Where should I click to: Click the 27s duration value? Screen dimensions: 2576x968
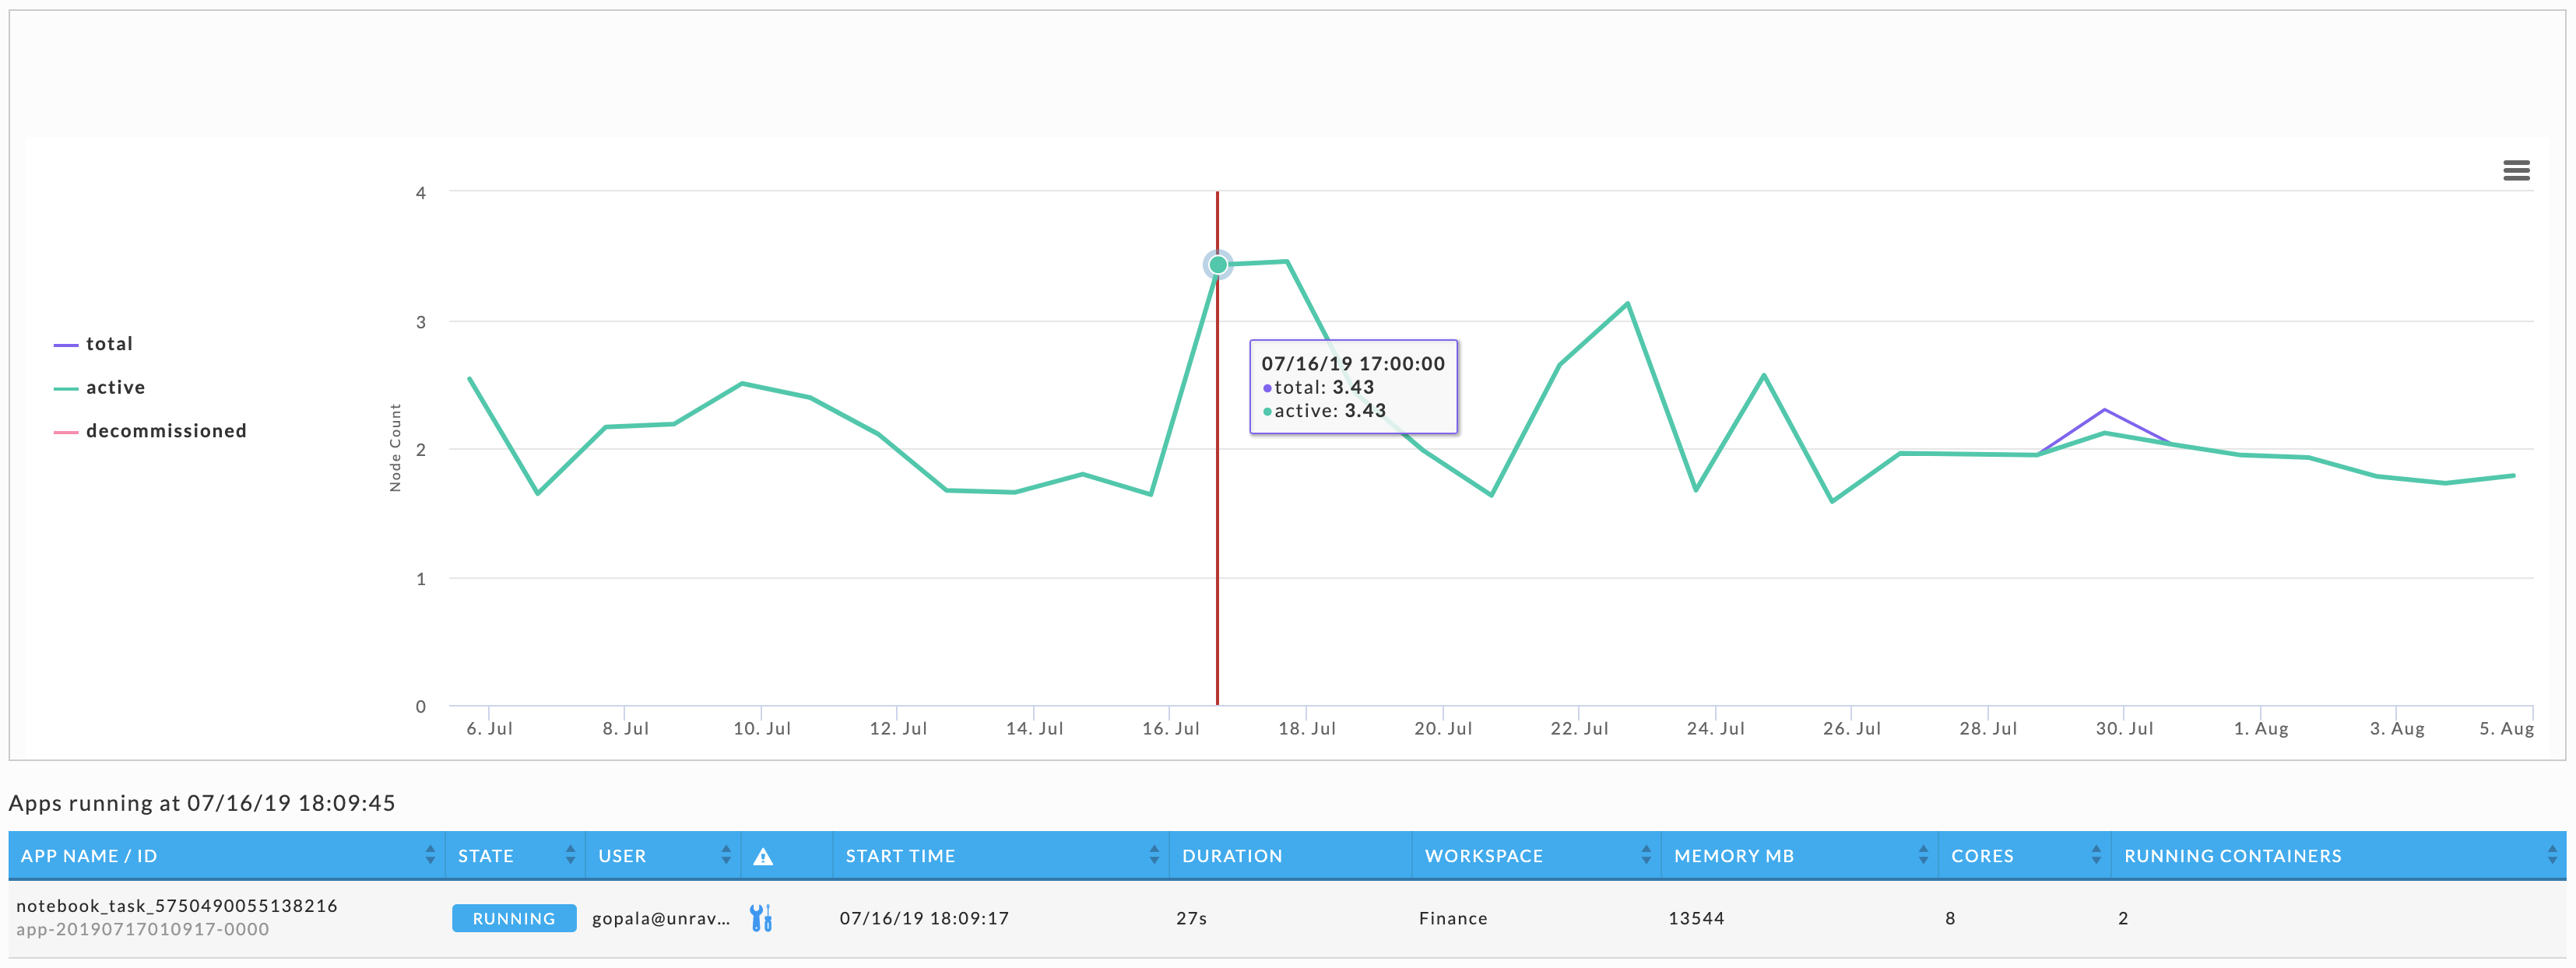[x=1191, y=918]
